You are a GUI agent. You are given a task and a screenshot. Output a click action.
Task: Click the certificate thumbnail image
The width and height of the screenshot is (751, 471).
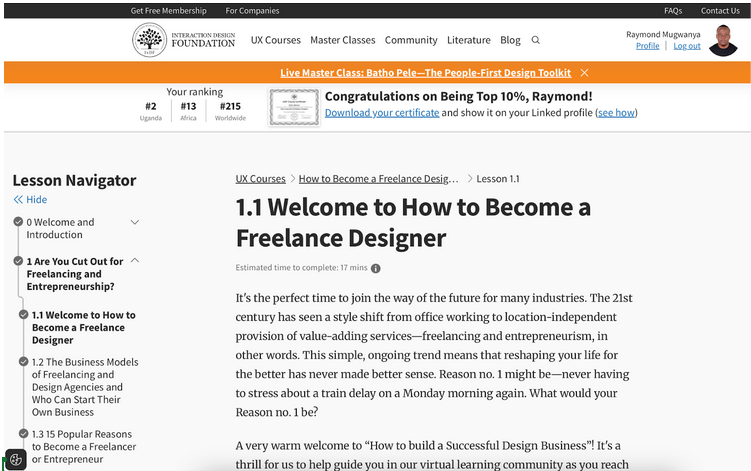[293, 107]
